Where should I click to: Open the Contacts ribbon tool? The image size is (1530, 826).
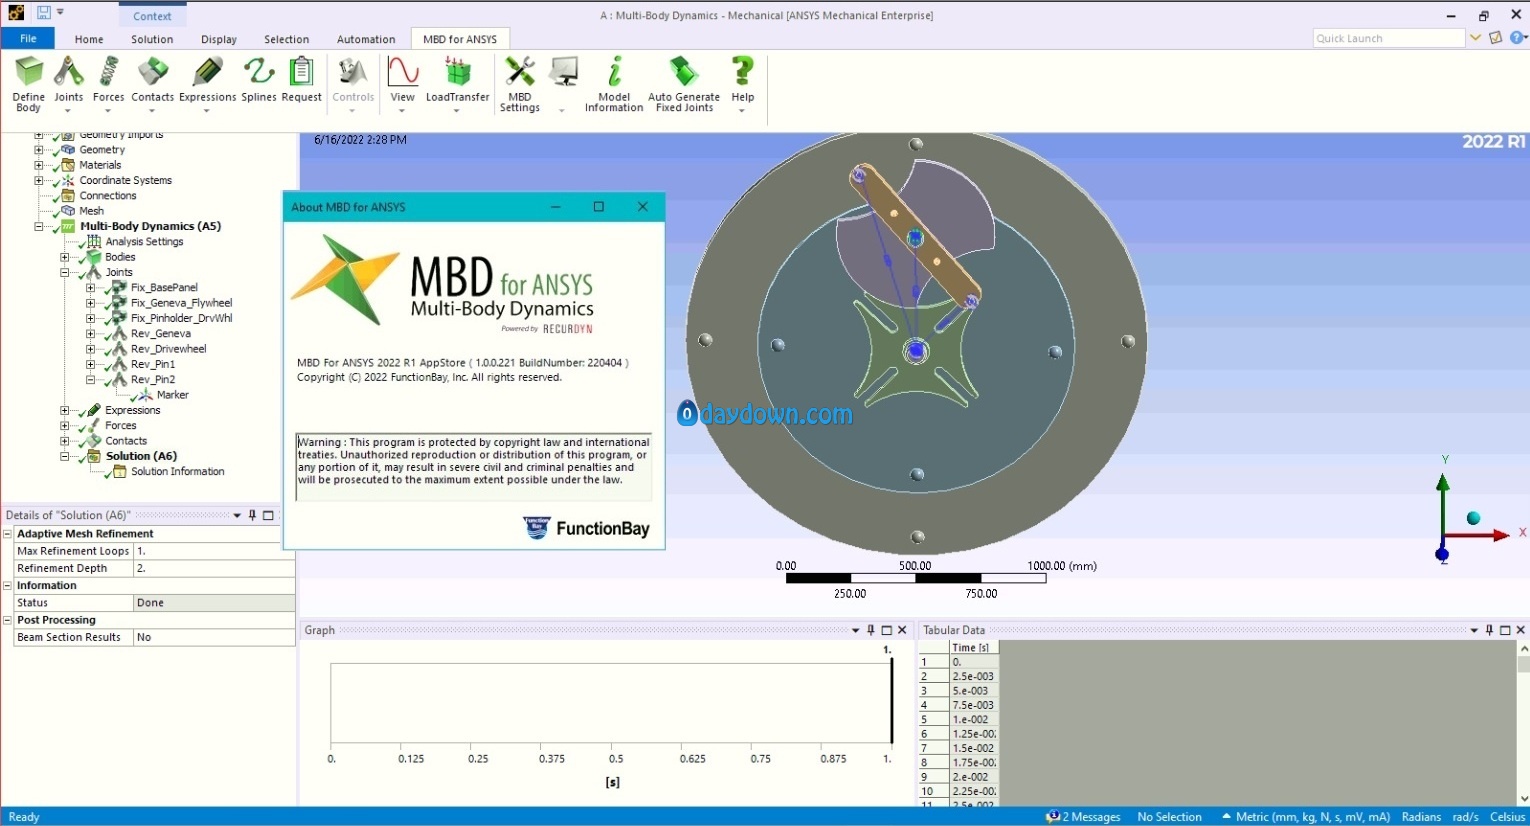[x=152, y=83]
